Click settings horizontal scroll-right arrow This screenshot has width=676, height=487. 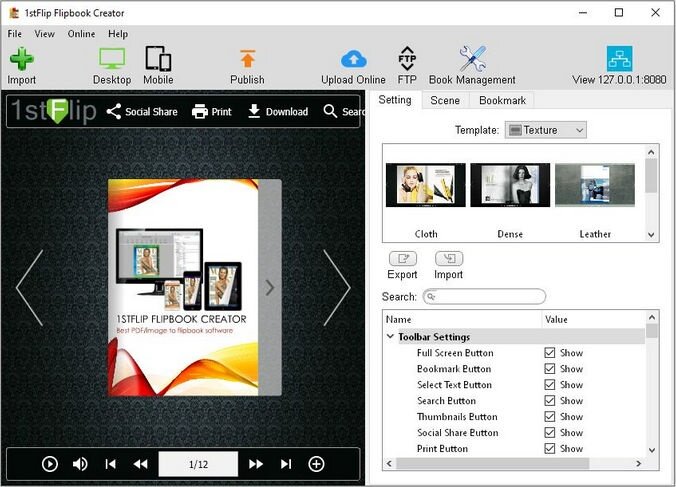pos(639,463)
